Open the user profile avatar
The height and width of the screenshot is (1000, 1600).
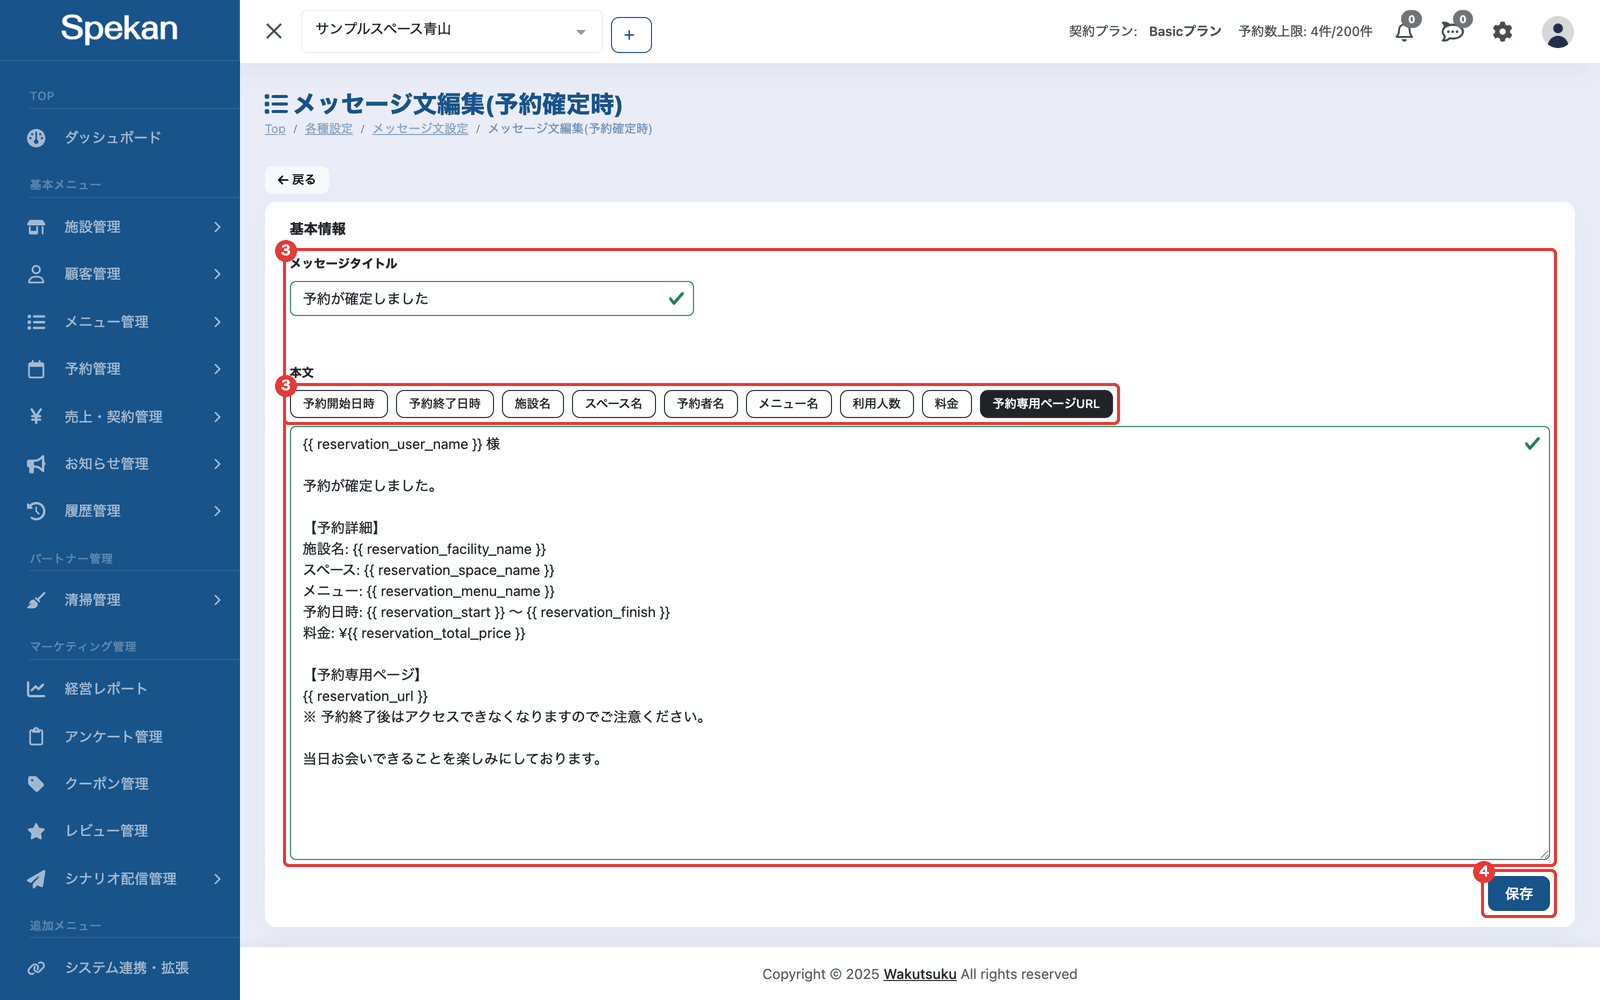pos(1557,32)
